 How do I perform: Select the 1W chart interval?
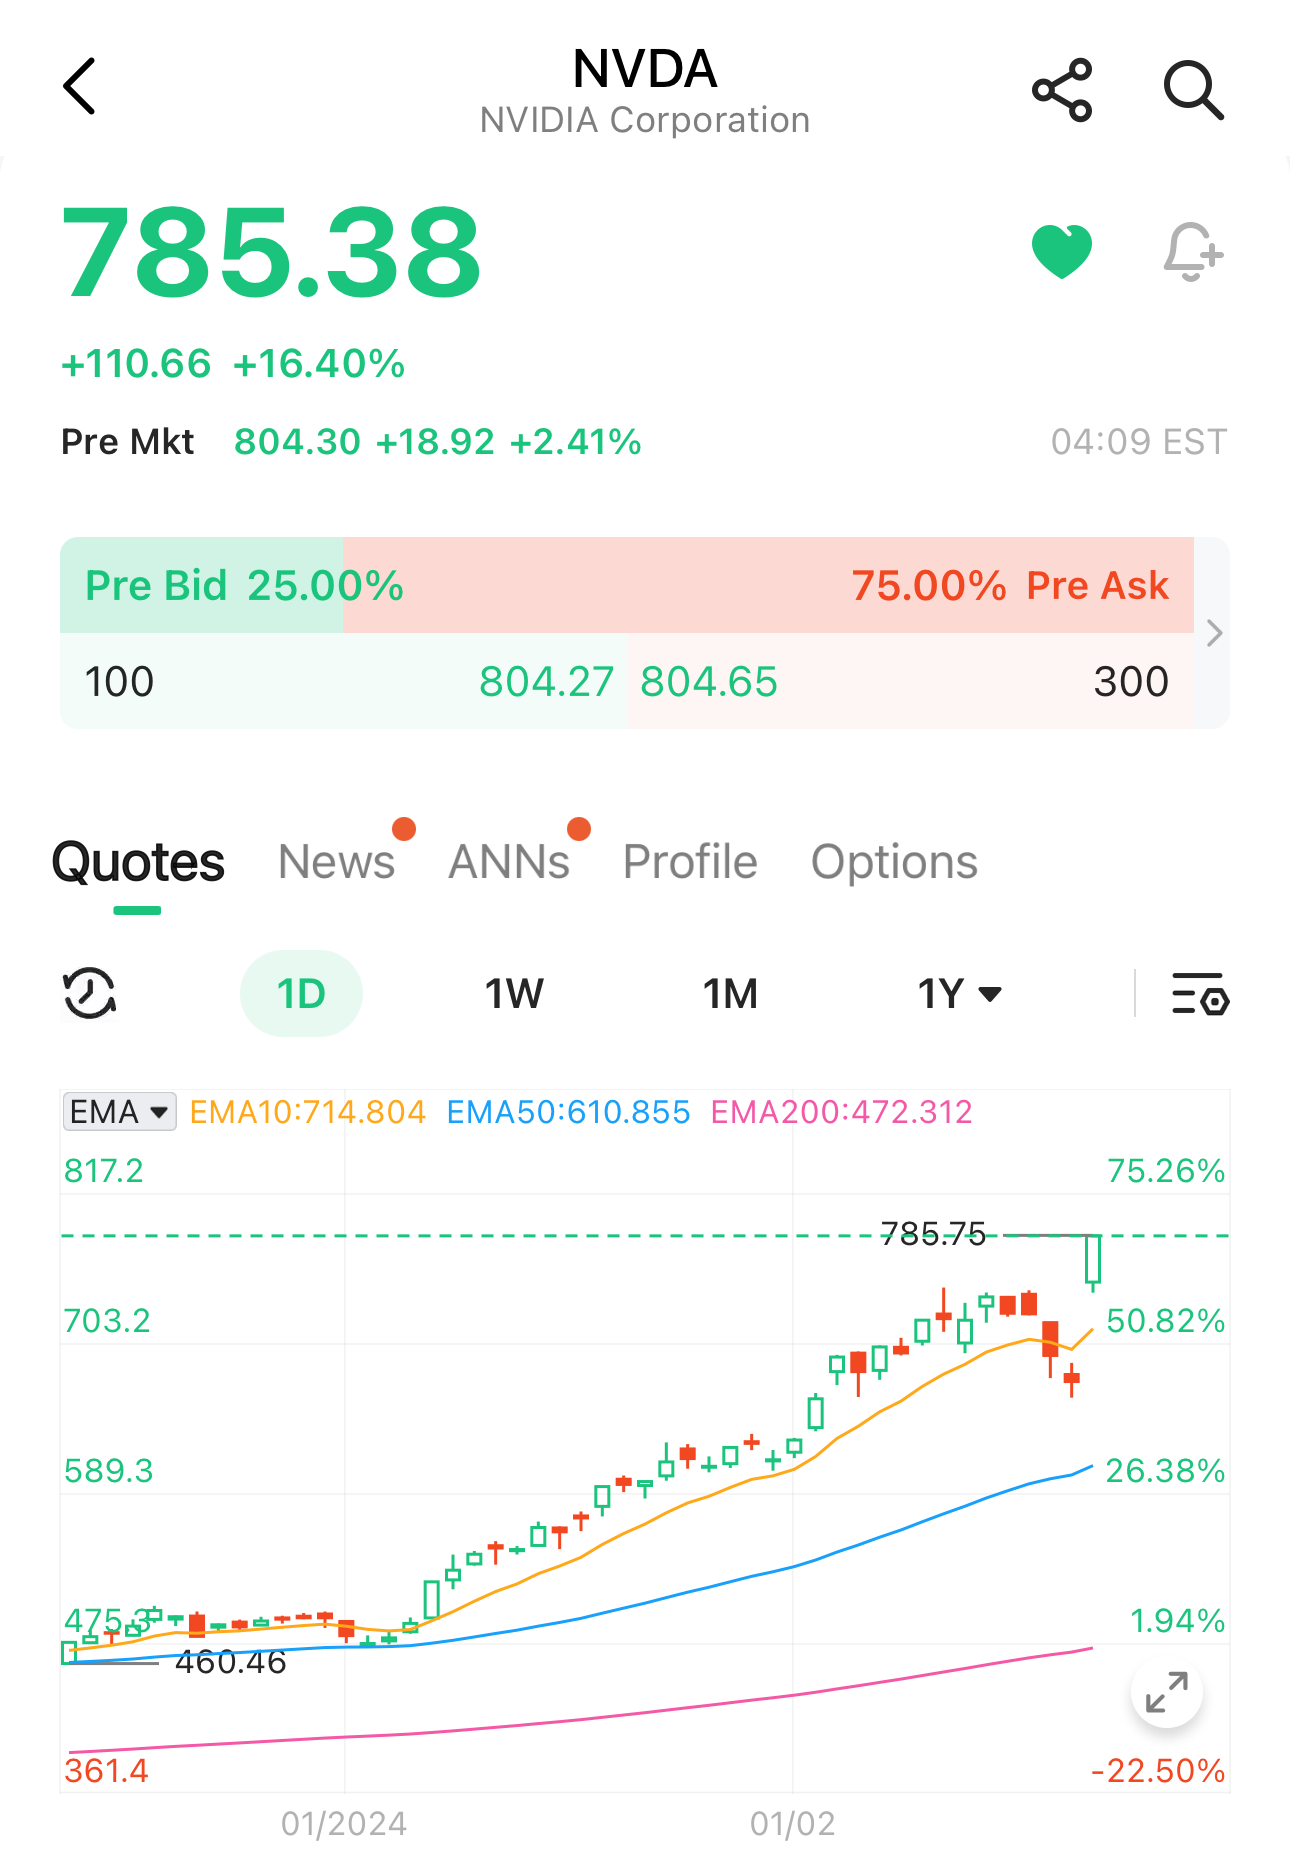click(x=514, y=994)
